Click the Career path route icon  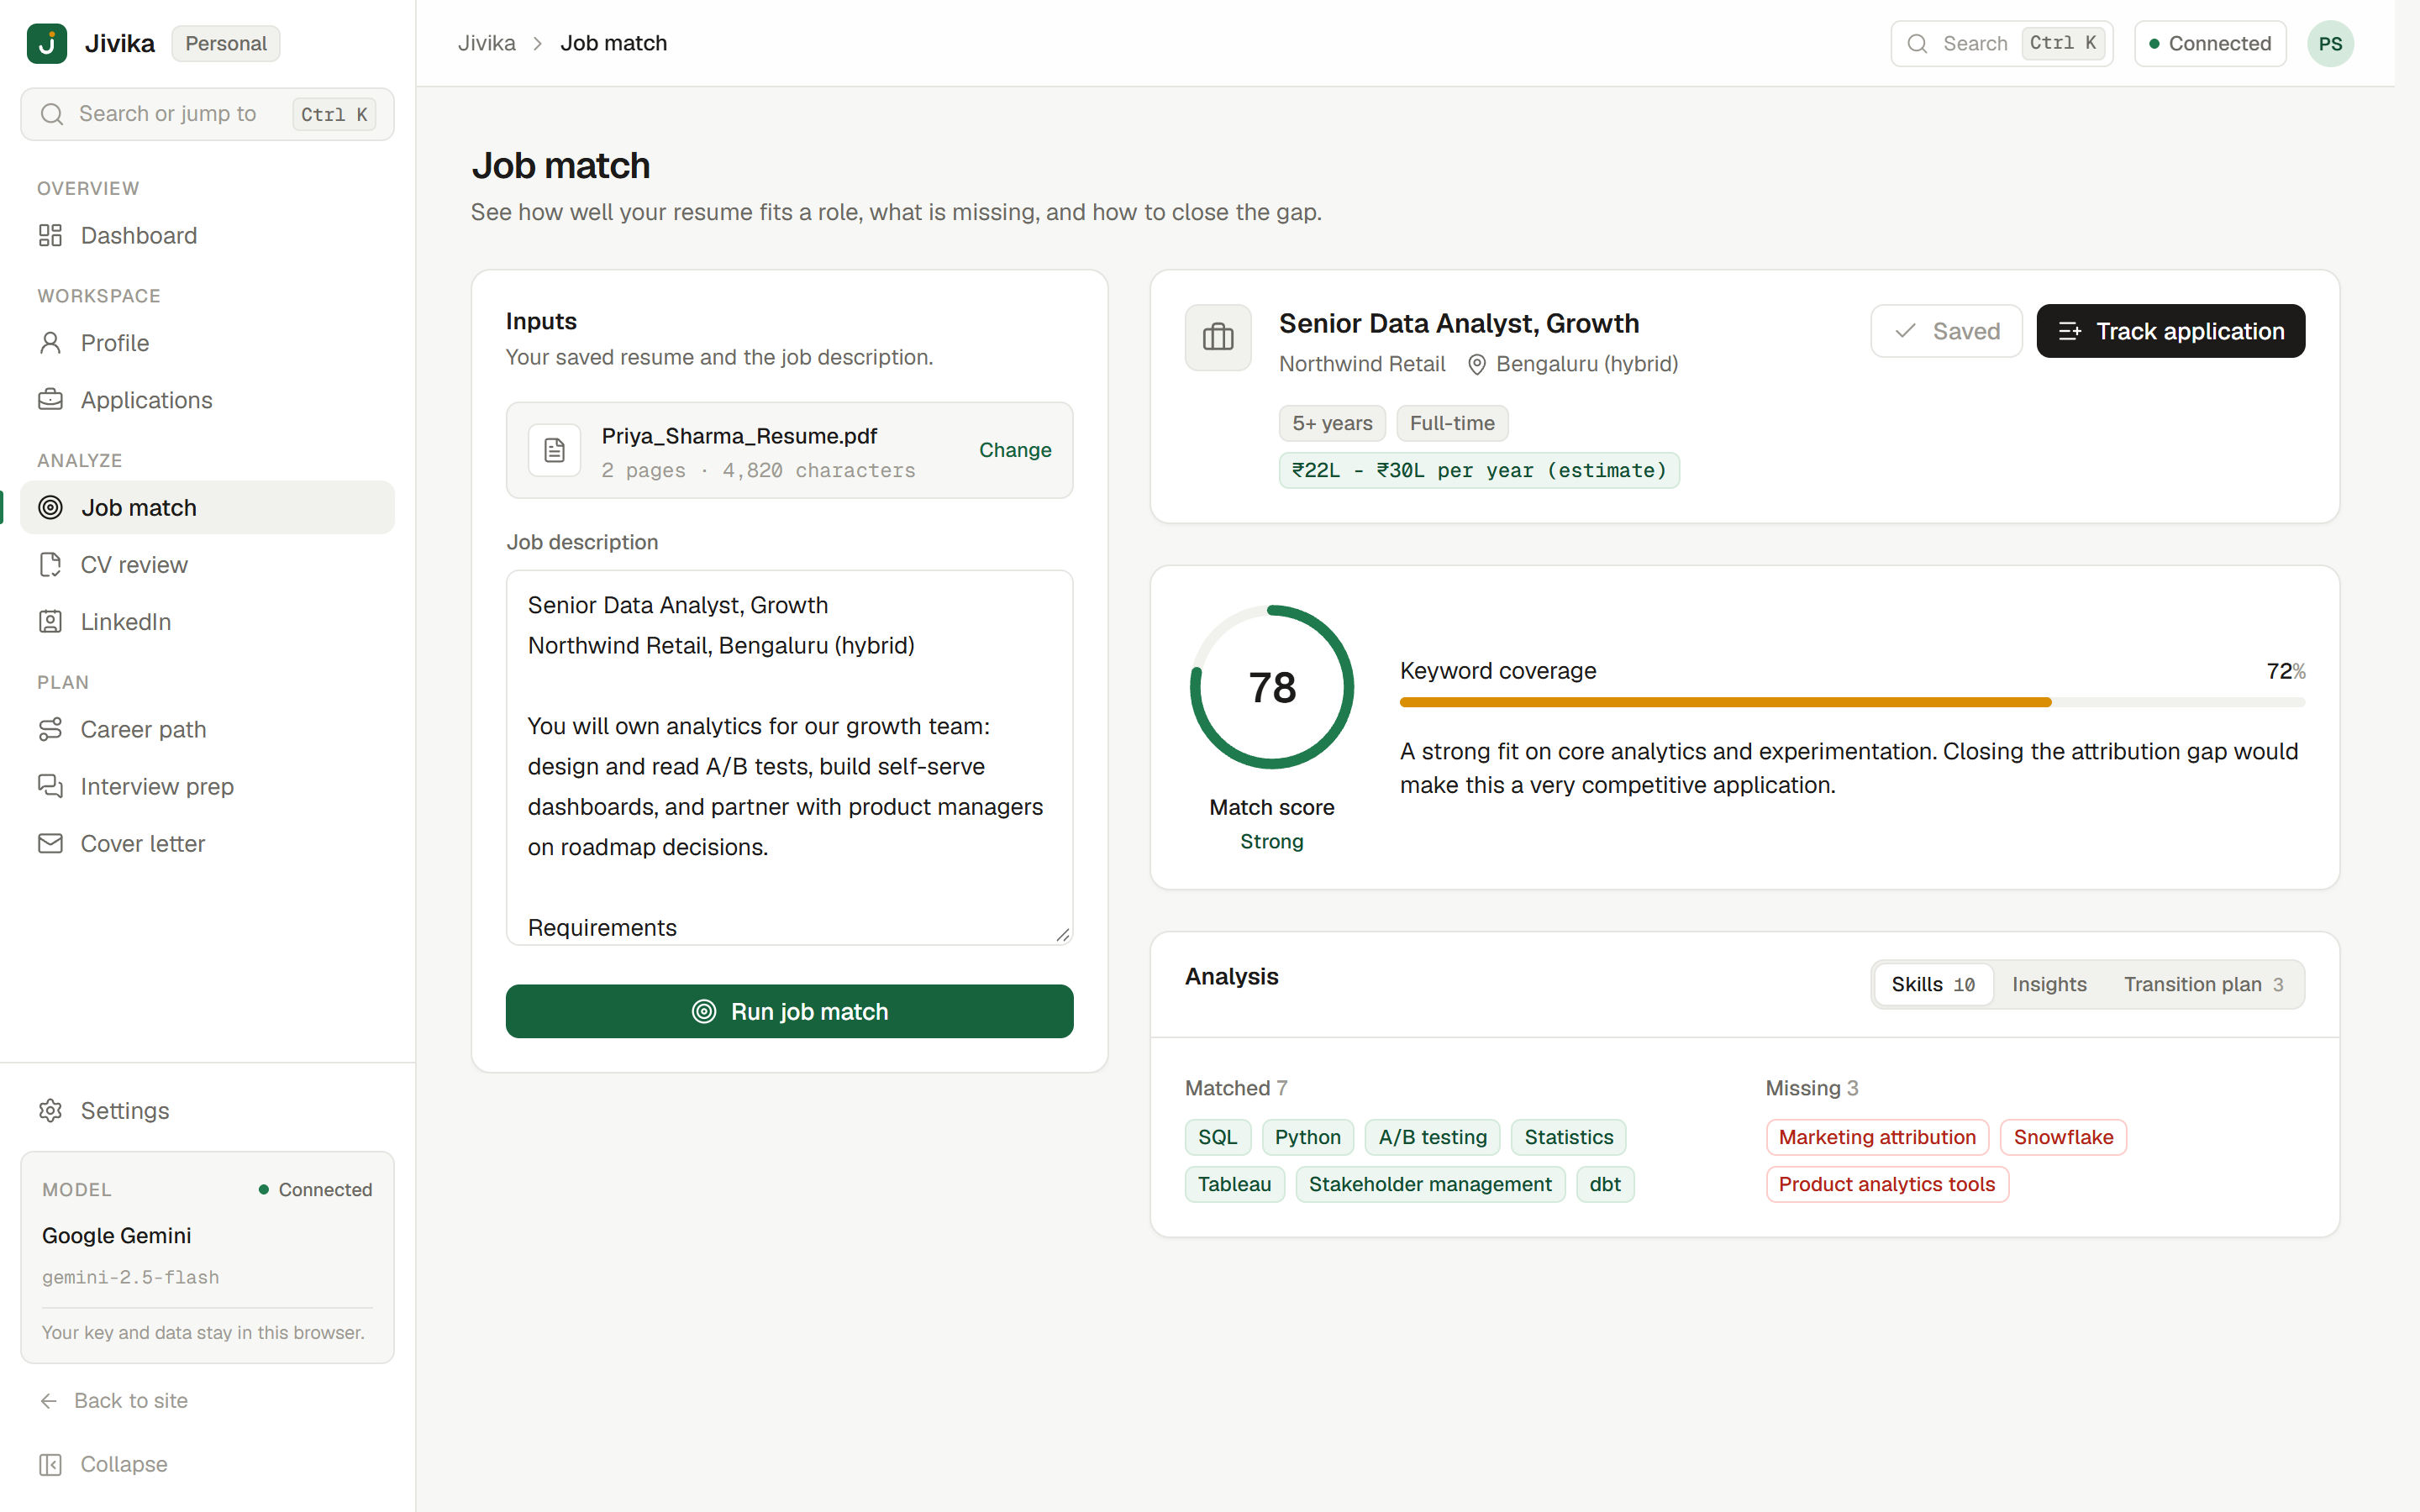[50, 729]
